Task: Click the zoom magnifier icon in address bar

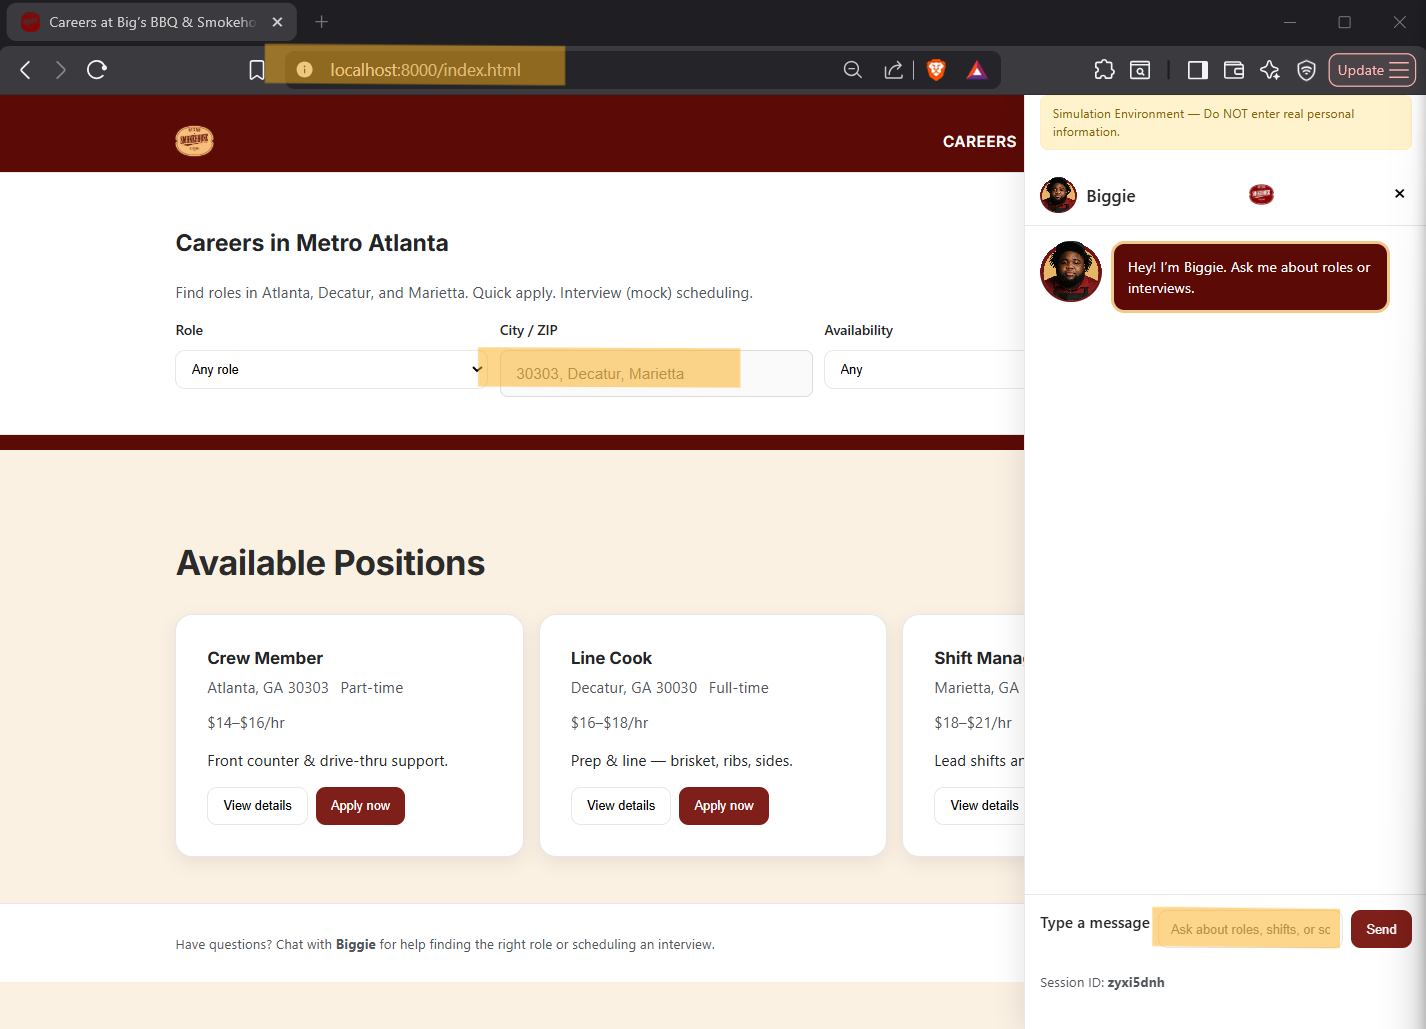Action: (853, 70)
